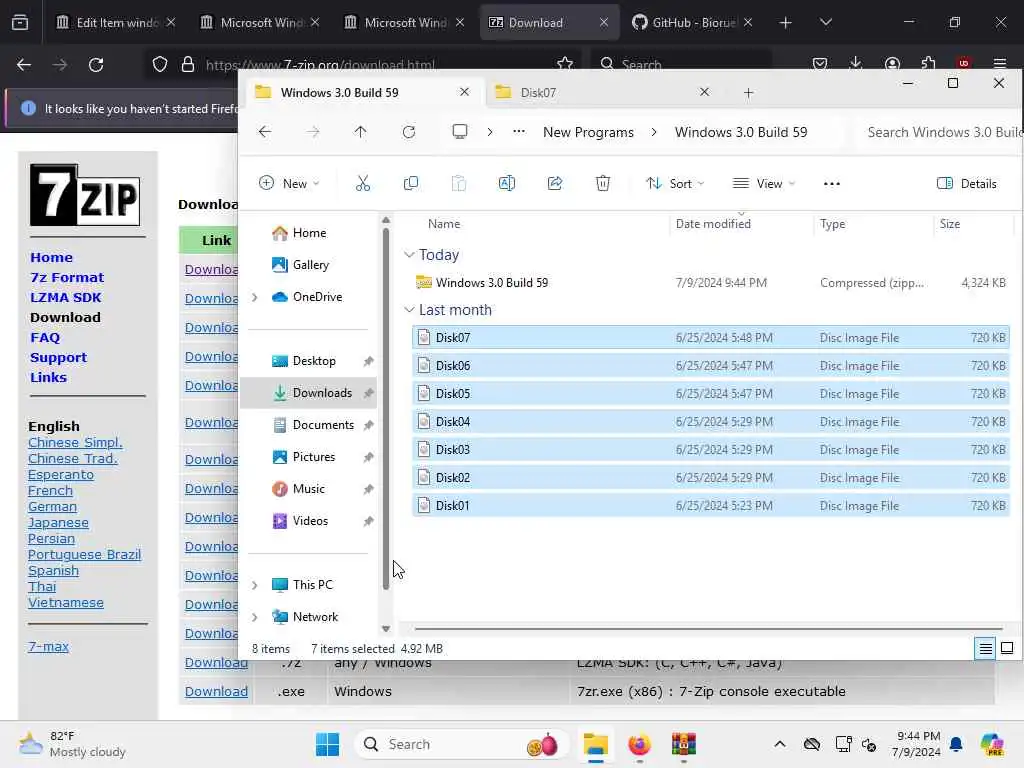
Task: Collapse the Today group
Action: coord(409,255)
